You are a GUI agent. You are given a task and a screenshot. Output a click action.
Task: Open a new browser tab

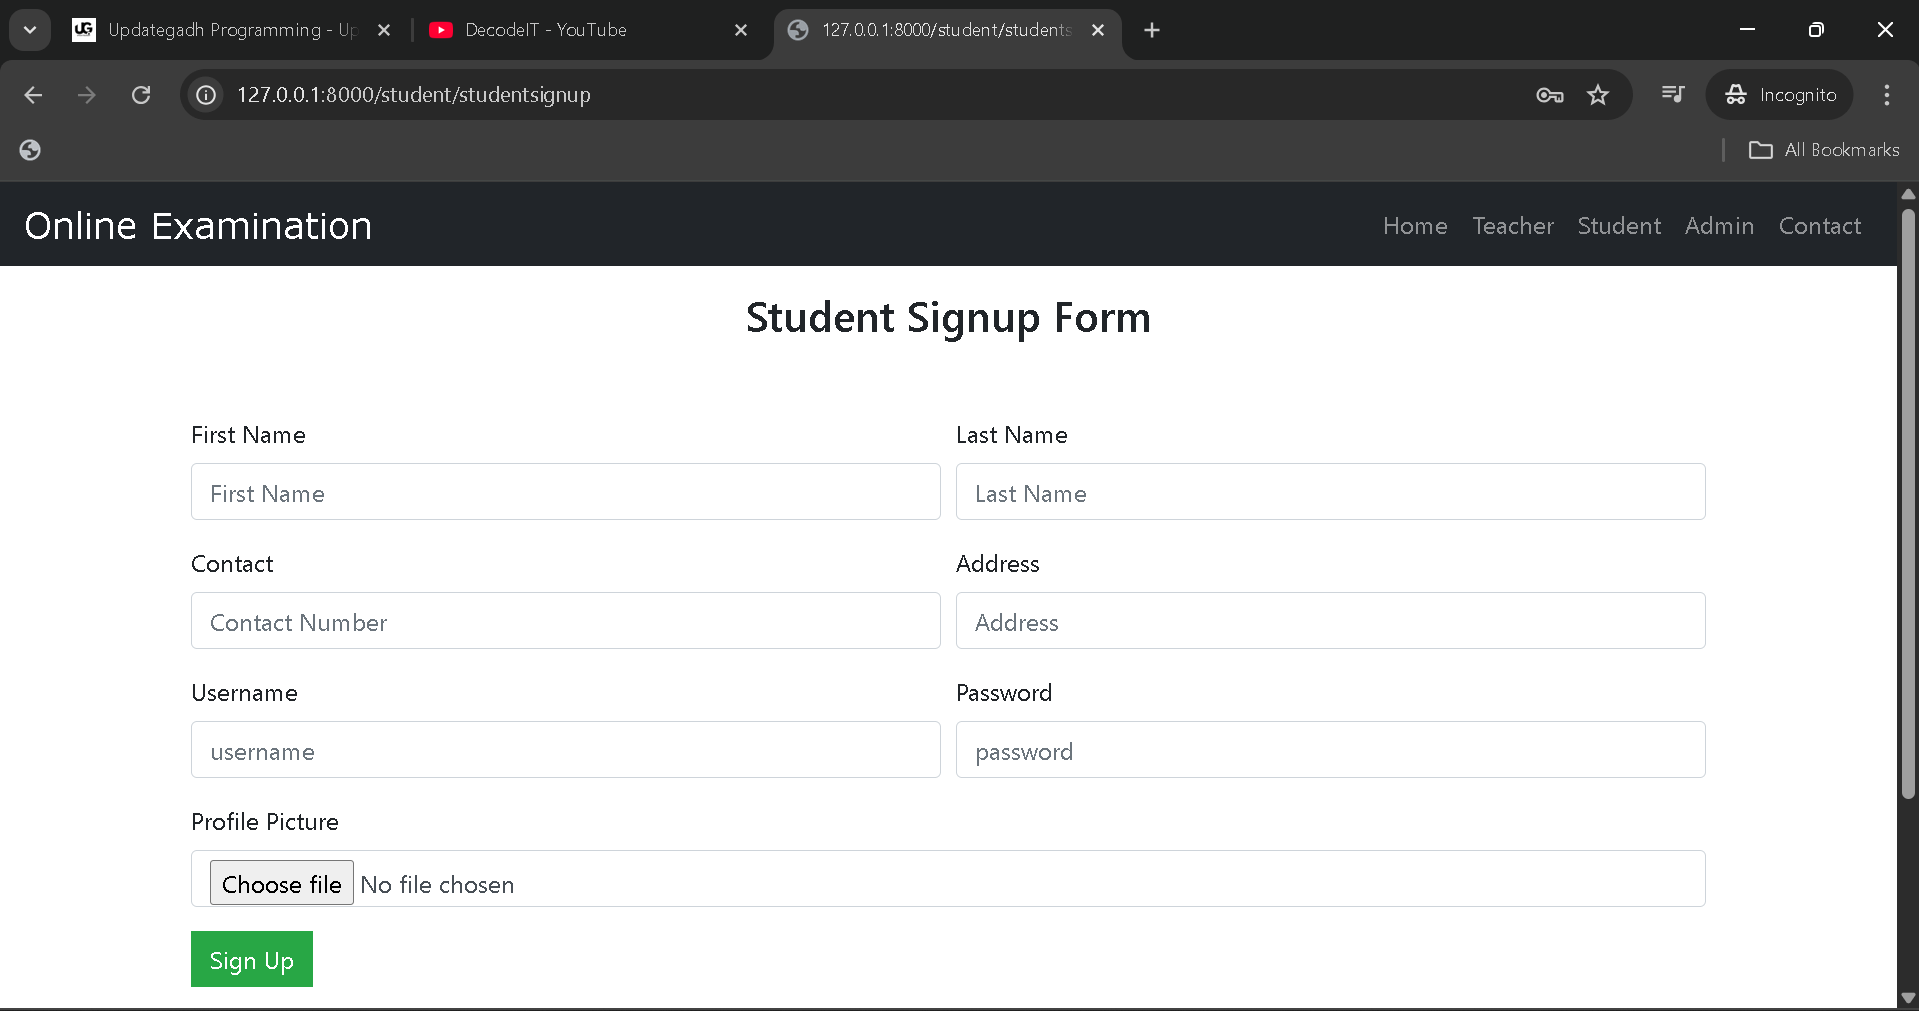tap(1152, 30)
